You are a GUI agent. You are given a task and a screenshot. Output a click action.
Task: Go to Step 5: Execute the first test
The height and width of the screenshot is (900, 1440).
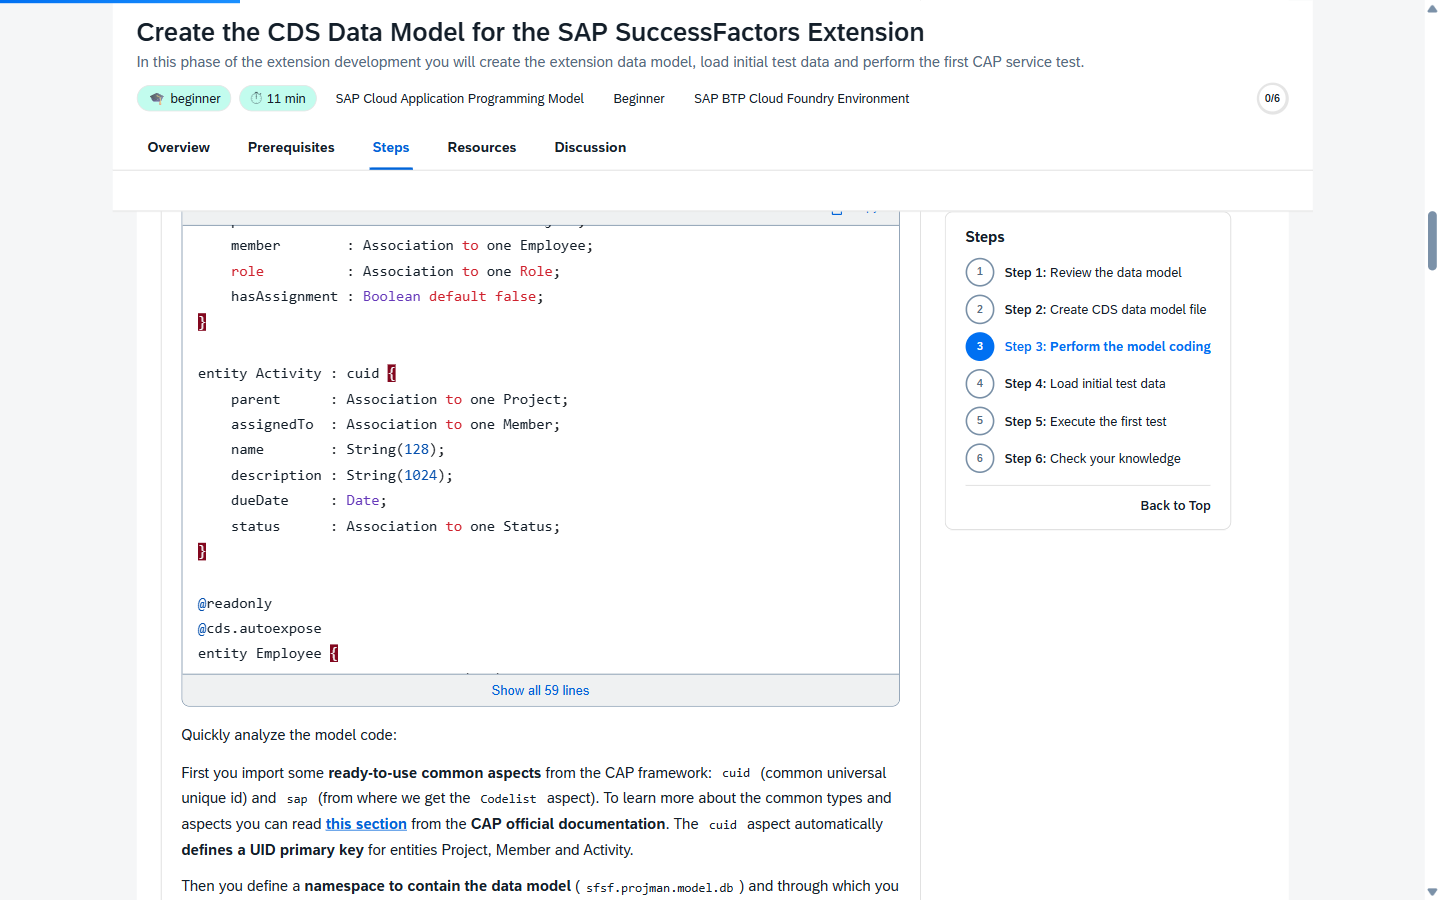pos(1085,421)
